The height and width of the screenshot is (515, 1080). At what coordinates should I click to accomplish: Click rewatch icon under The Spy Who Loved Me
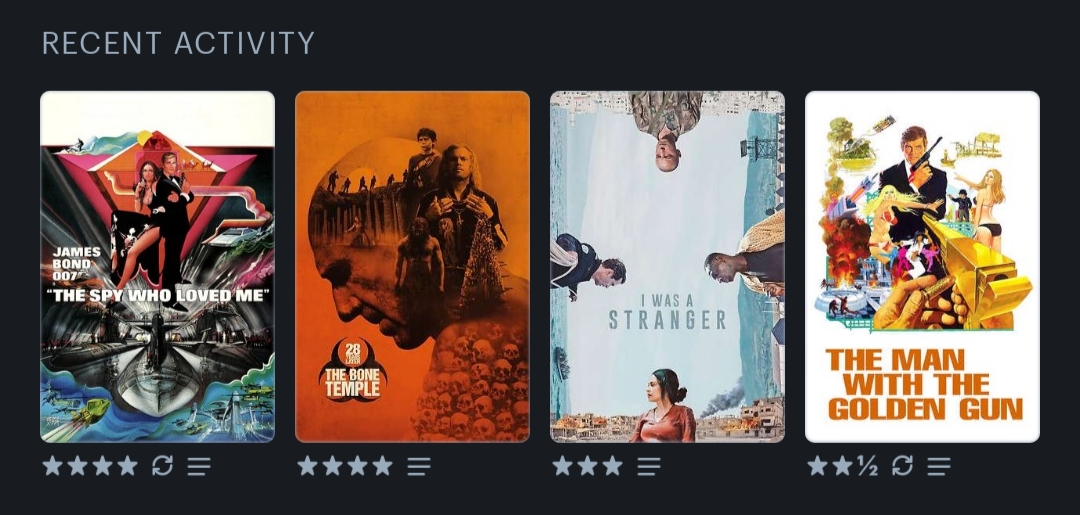click(x=163, y=466)
